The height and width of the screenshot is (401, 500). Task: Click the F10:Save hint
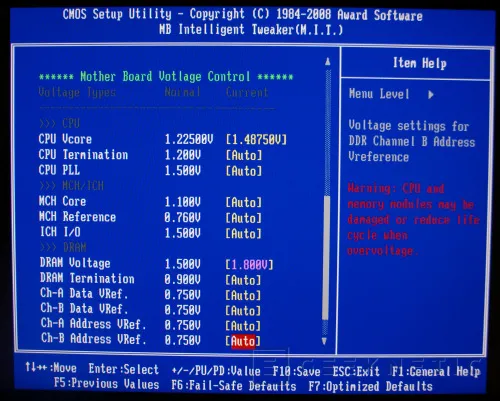[296, 371]
